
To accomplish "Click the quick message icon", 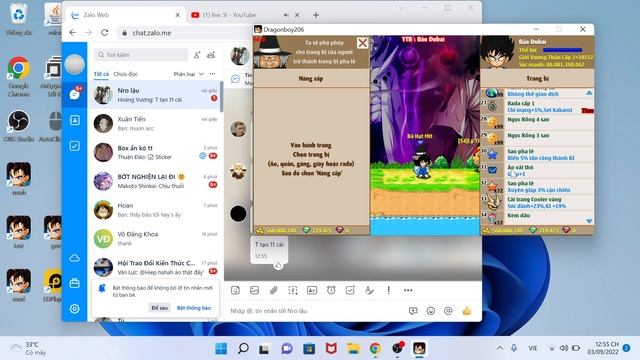I will (413, 311).
